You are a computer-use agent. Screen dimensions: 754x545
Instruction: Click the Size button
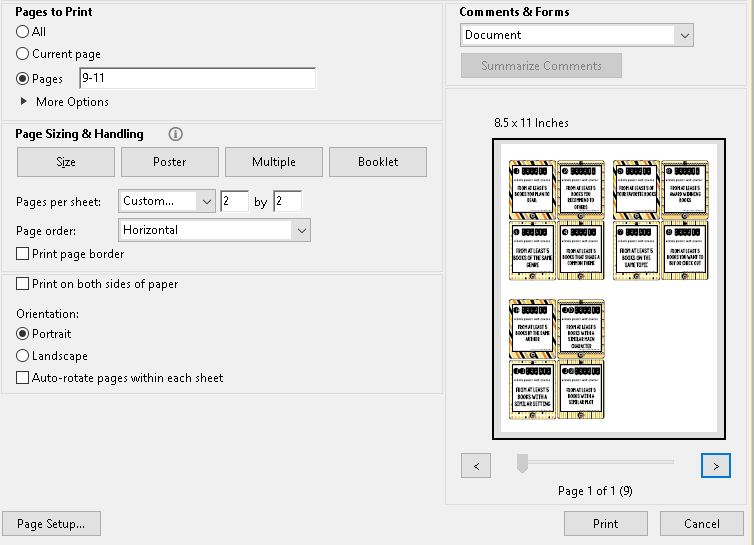(66, 162)
